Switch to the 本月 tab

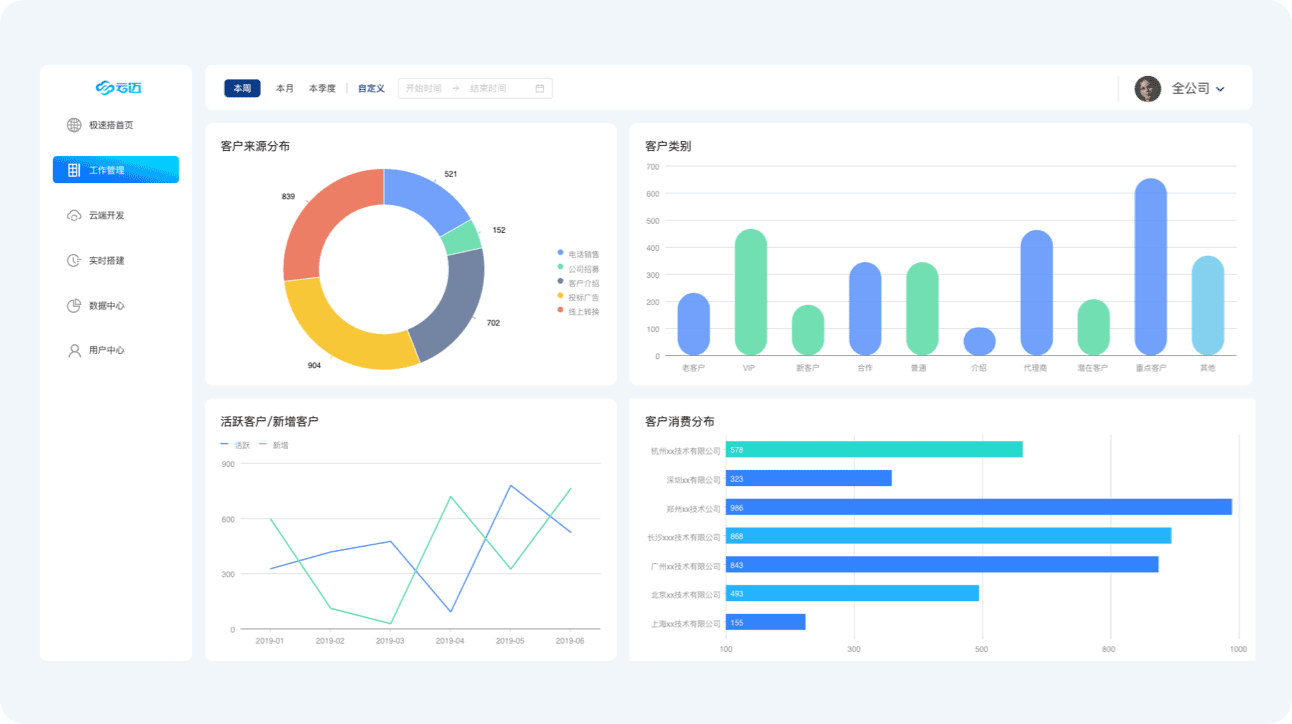point(285,89)
